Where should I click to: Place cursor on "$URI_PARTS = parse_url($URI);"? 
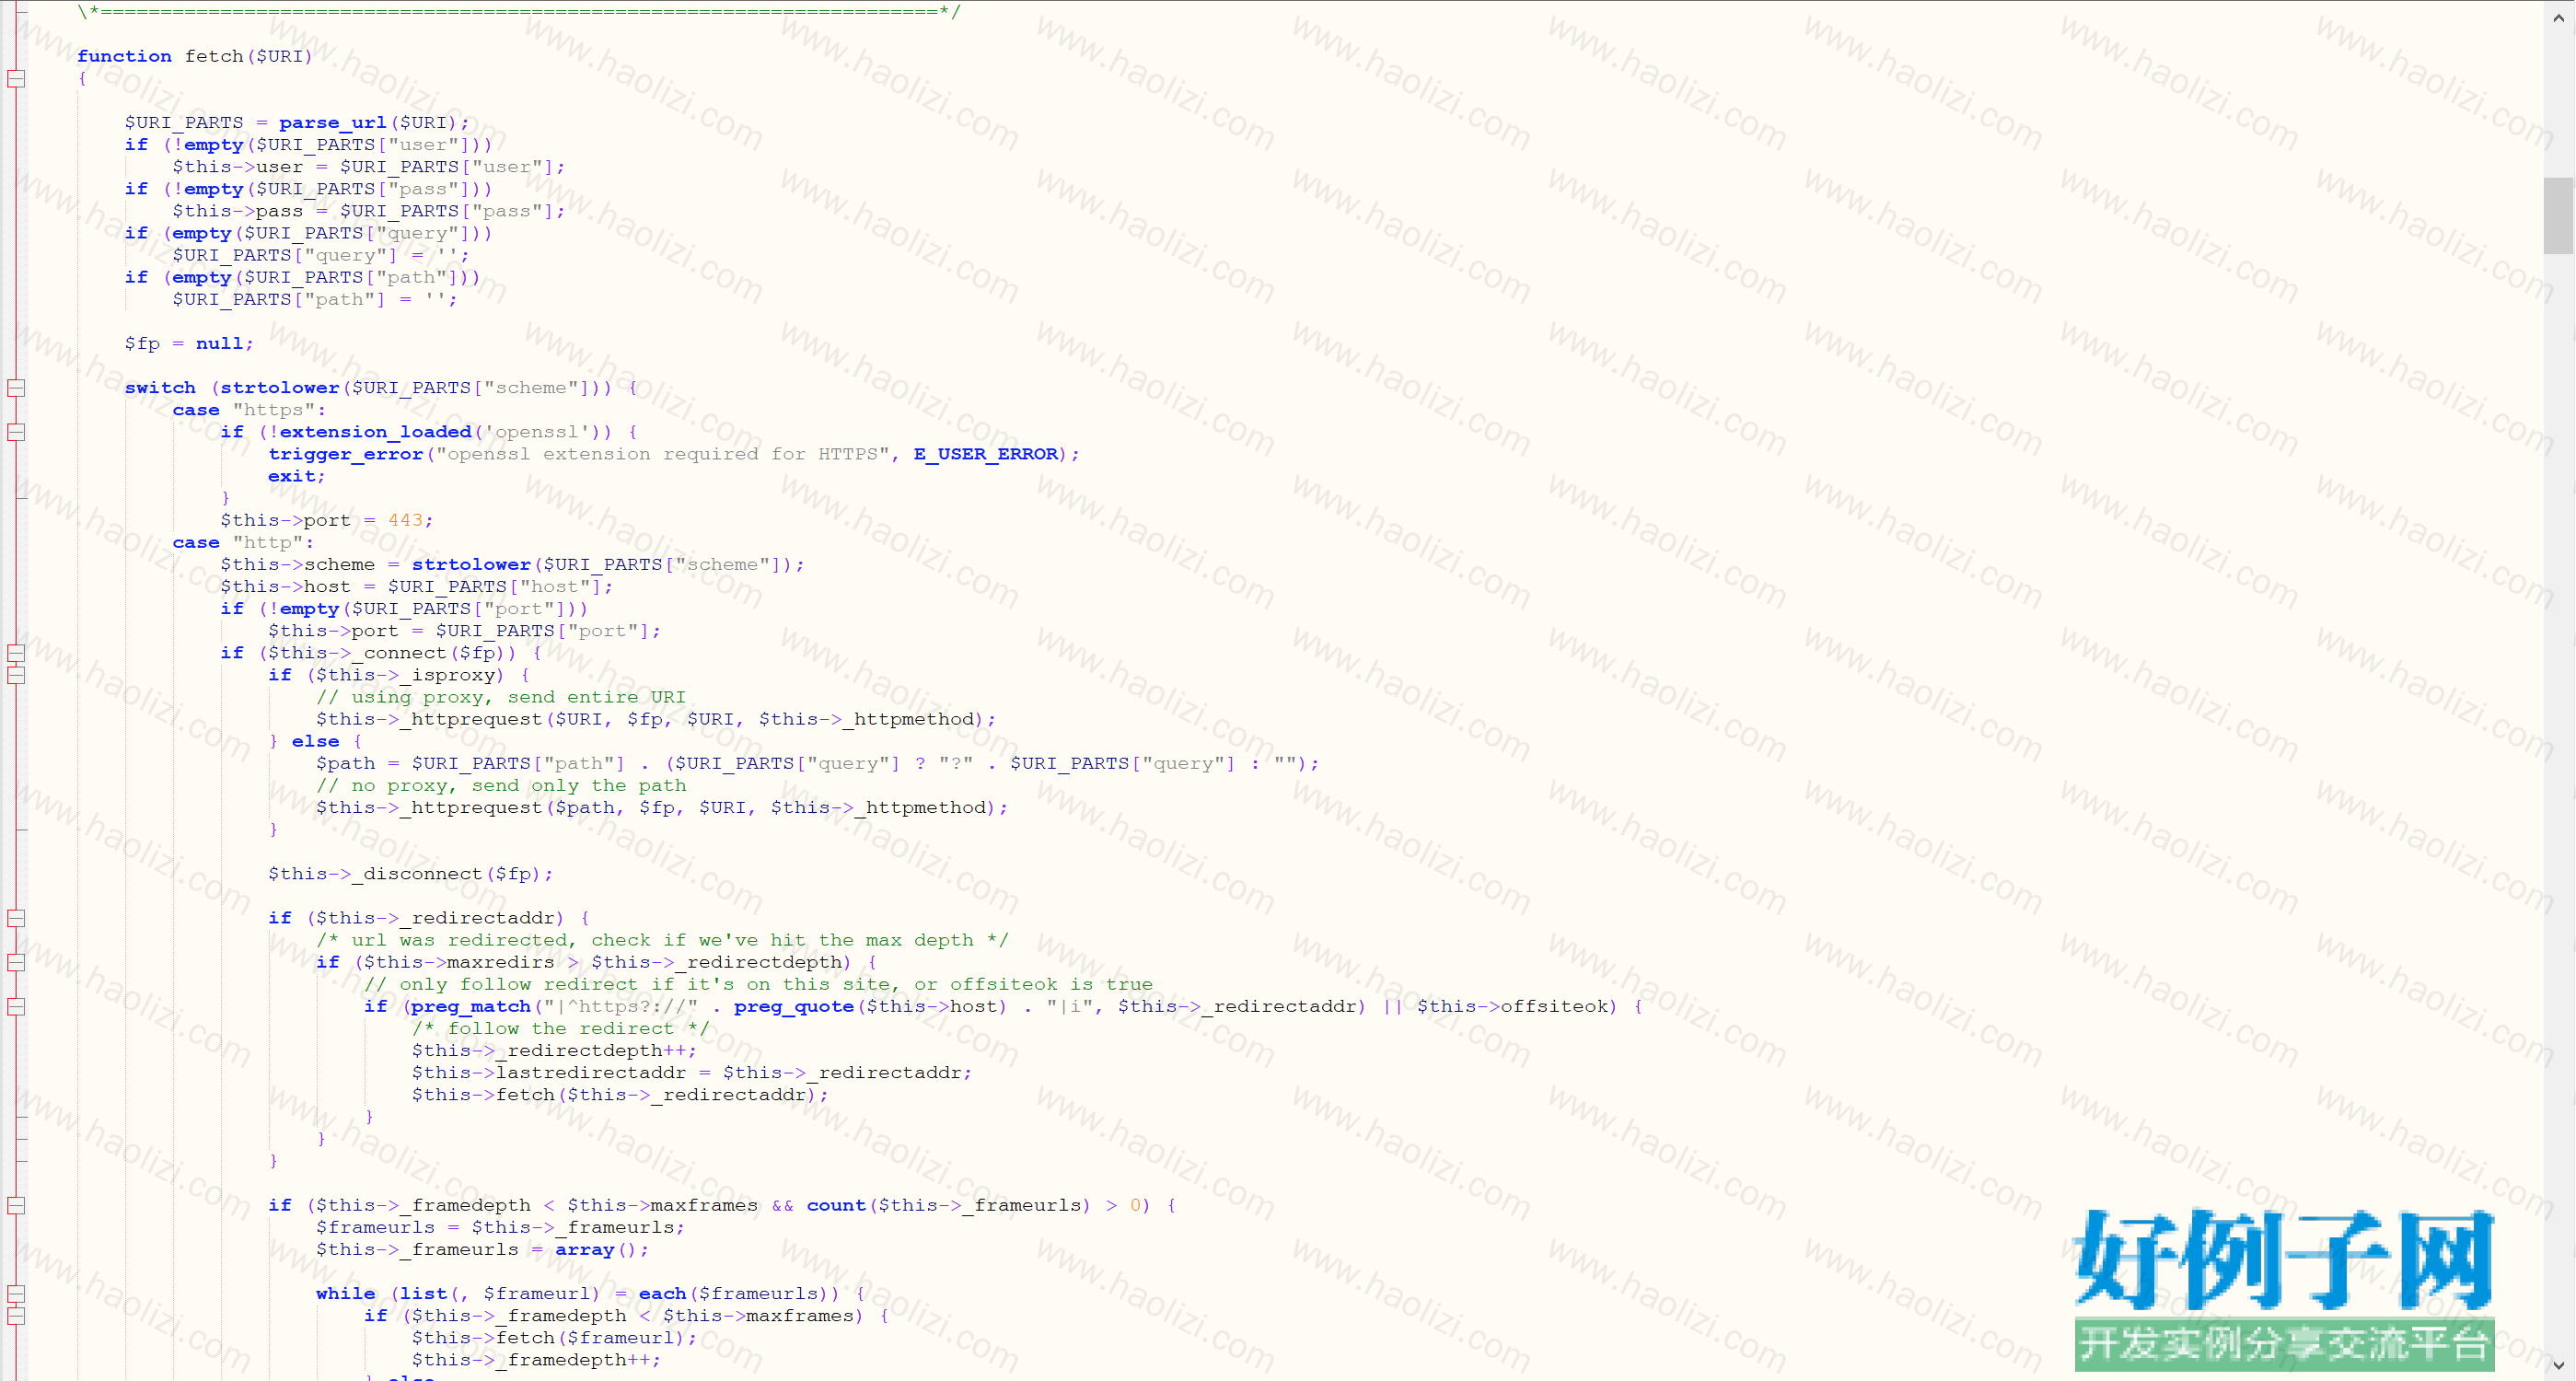pyautogui.click(x=297, y=122)
